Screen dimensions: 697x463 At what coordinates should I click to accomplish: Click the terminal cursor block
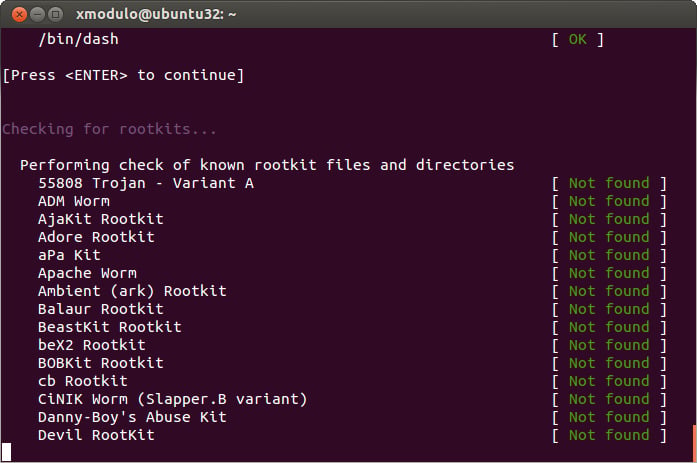(6, 452)
